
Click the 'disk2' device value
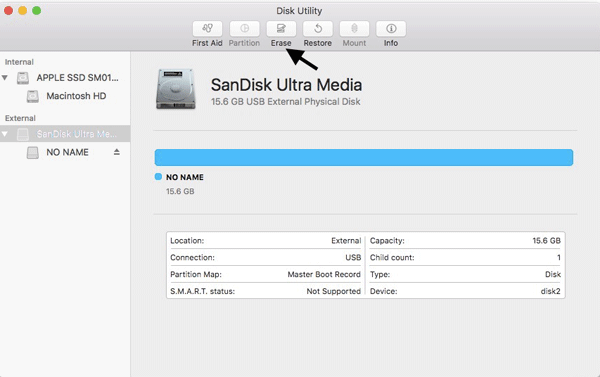[x=551, y=291]
